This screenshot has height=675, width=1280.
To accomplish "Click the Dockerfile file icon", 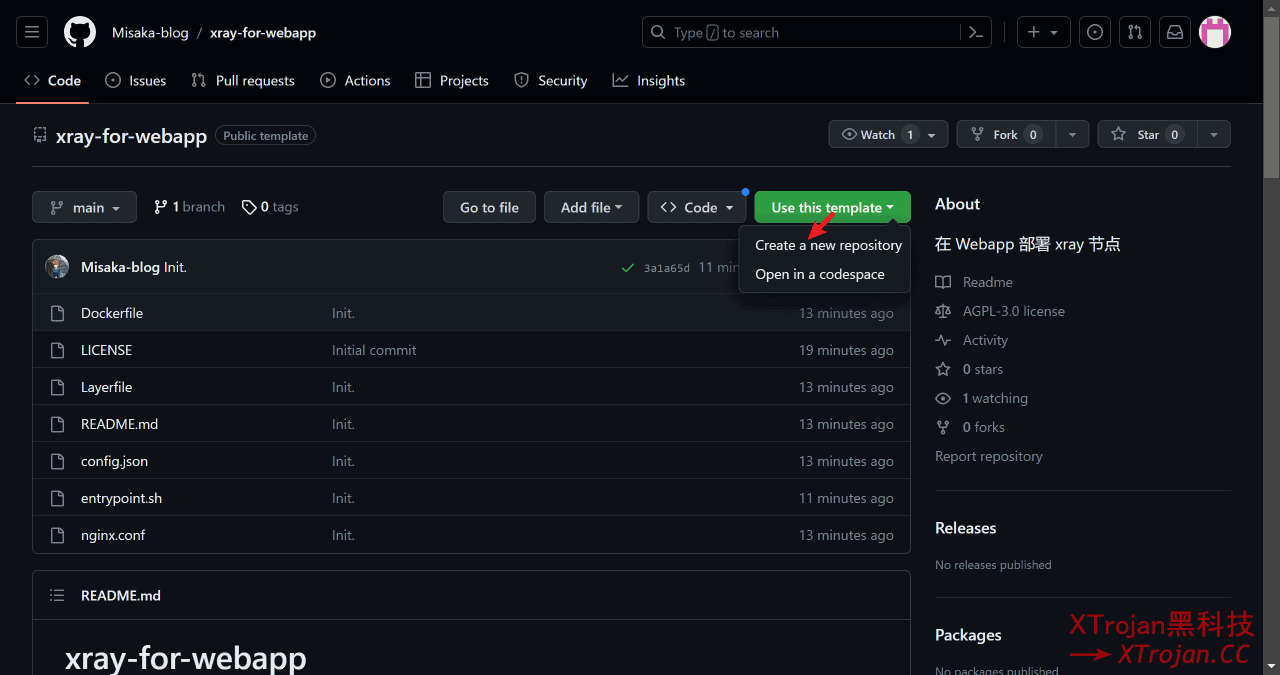I will tap(57, 313).
